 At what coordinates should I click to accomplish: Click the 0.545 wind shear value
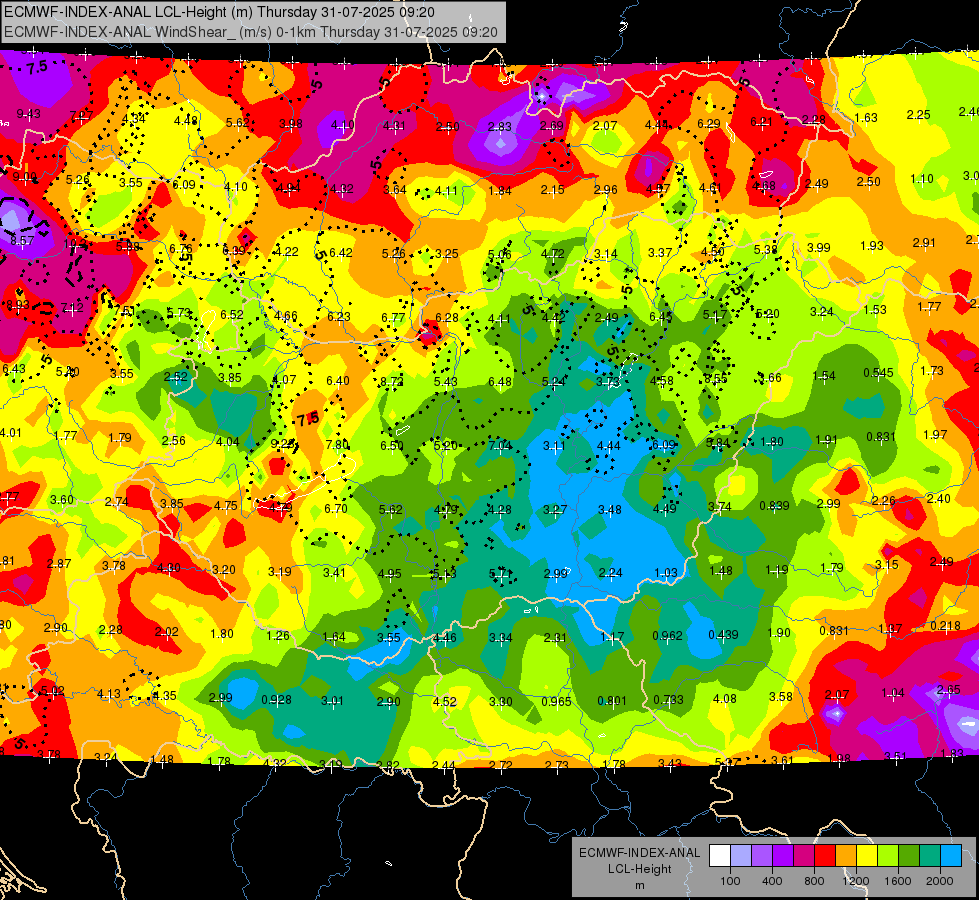[x=878, y=373]
